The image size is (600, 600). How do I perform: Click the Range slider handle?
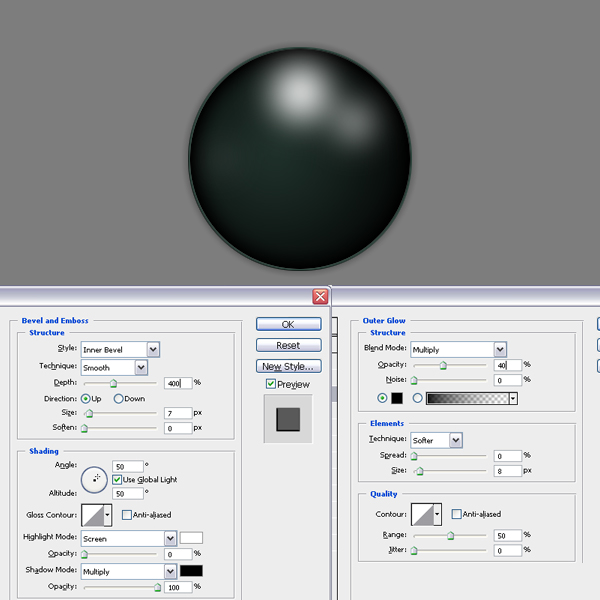pos(450,536)
